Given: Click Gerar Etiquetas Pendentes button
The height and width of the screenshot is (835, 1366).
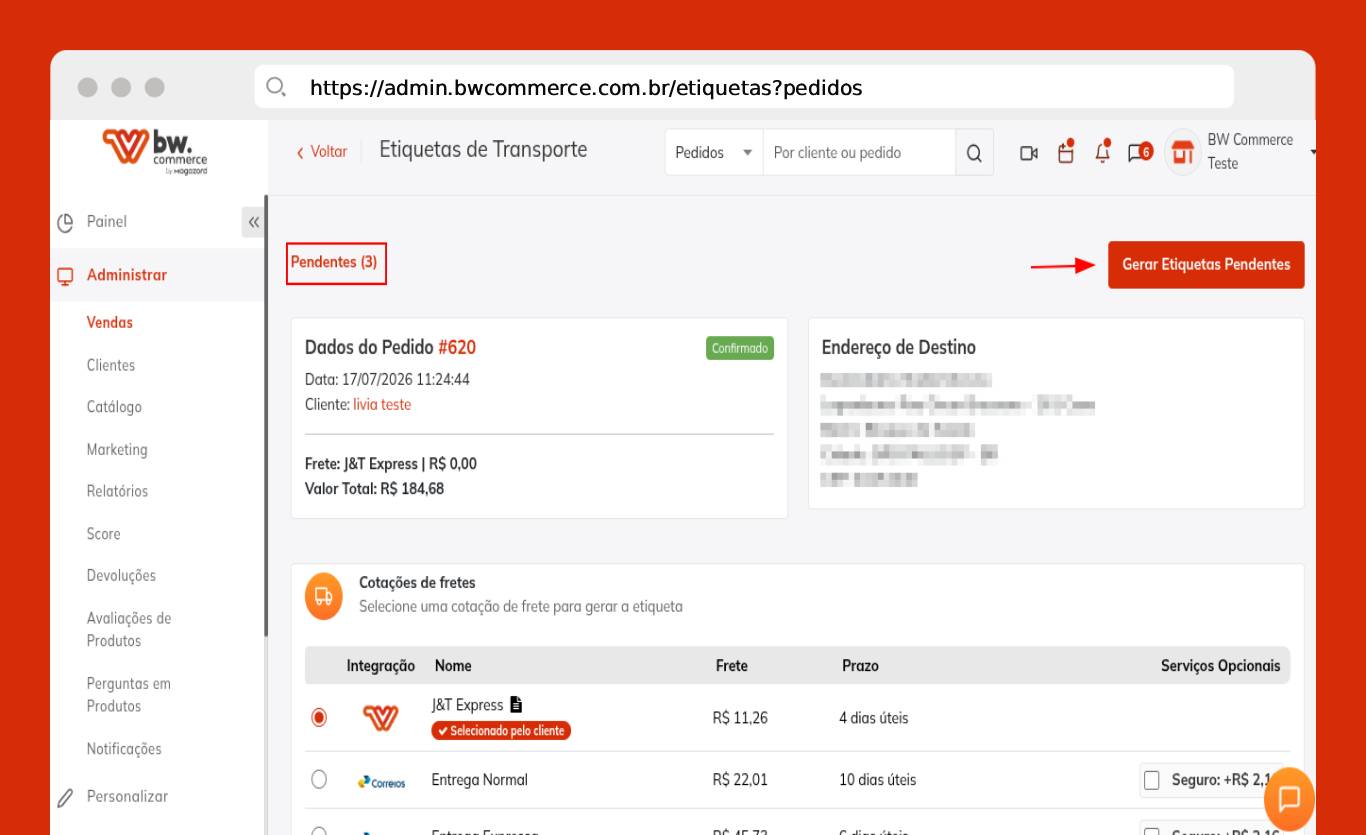Looking at the screenshot, I should [x=1206, y=265].
